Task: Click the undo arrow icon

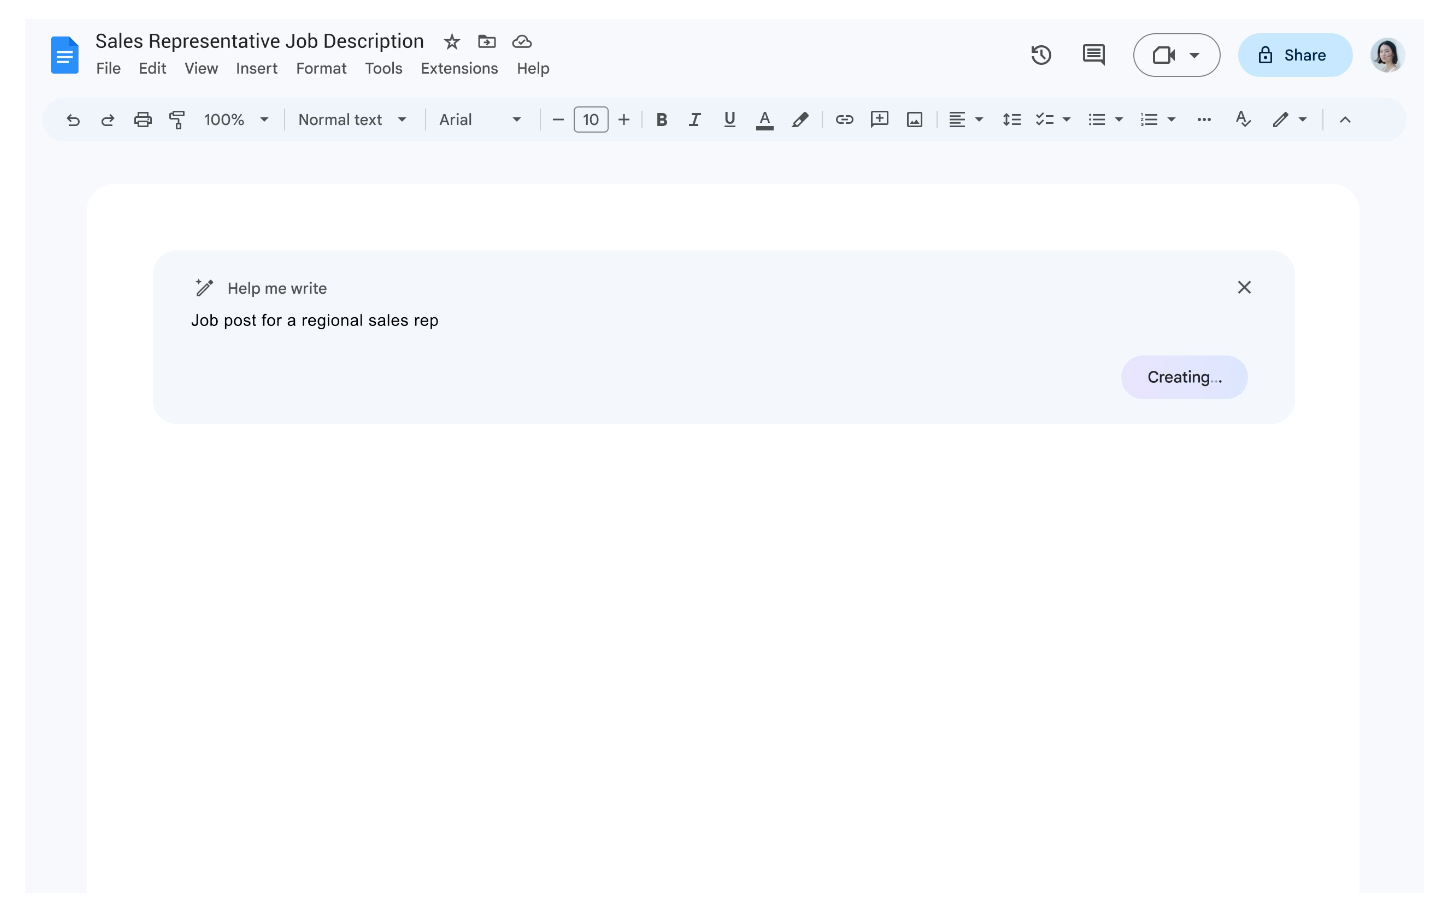Action: pos(73,120)
